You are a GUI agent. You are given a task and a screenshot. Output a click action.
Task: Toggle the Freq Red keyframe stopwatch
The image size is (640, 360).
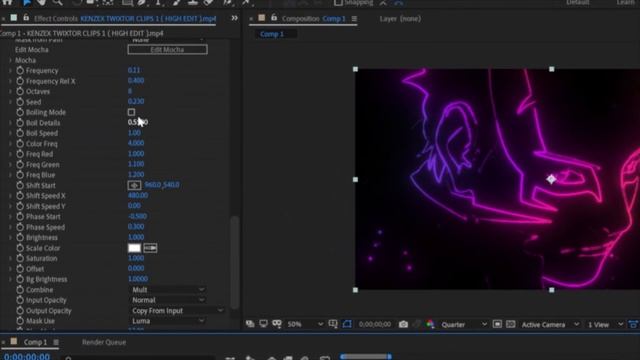tap(20, 154)
